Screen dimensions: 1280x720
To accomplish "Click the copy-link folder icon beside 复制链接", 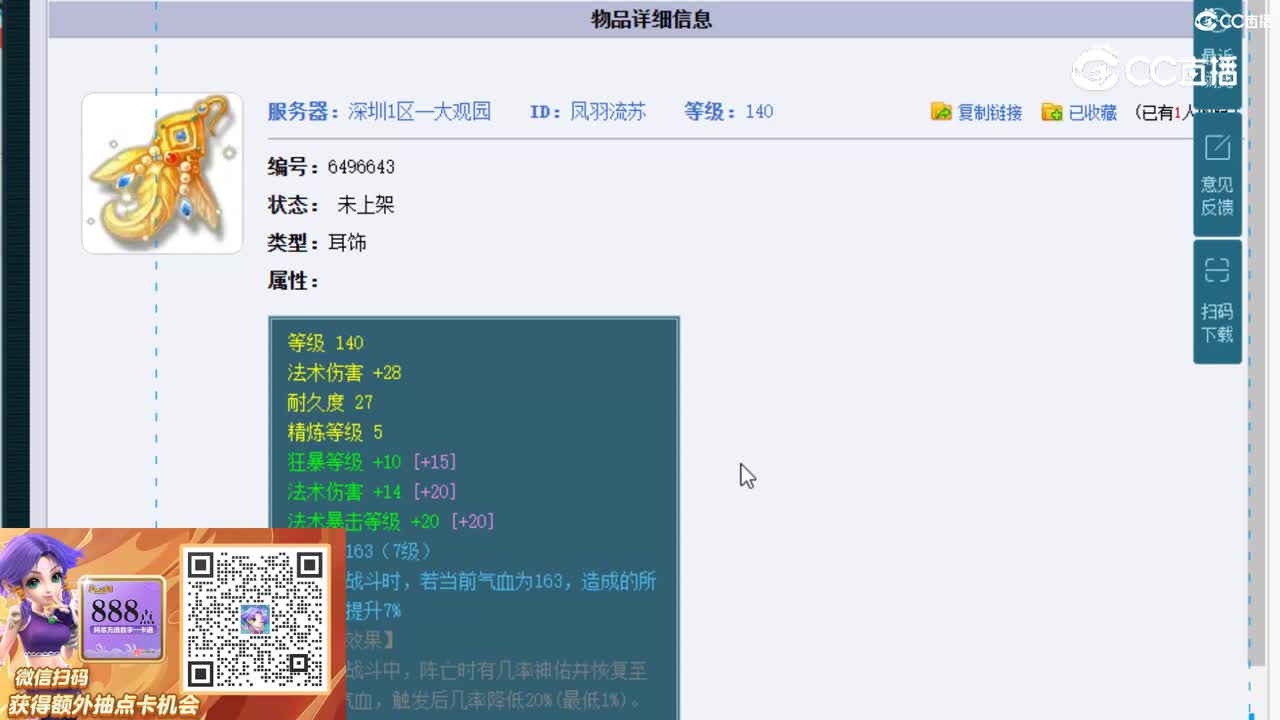I will pyautogui.click(x=941, y=112).
